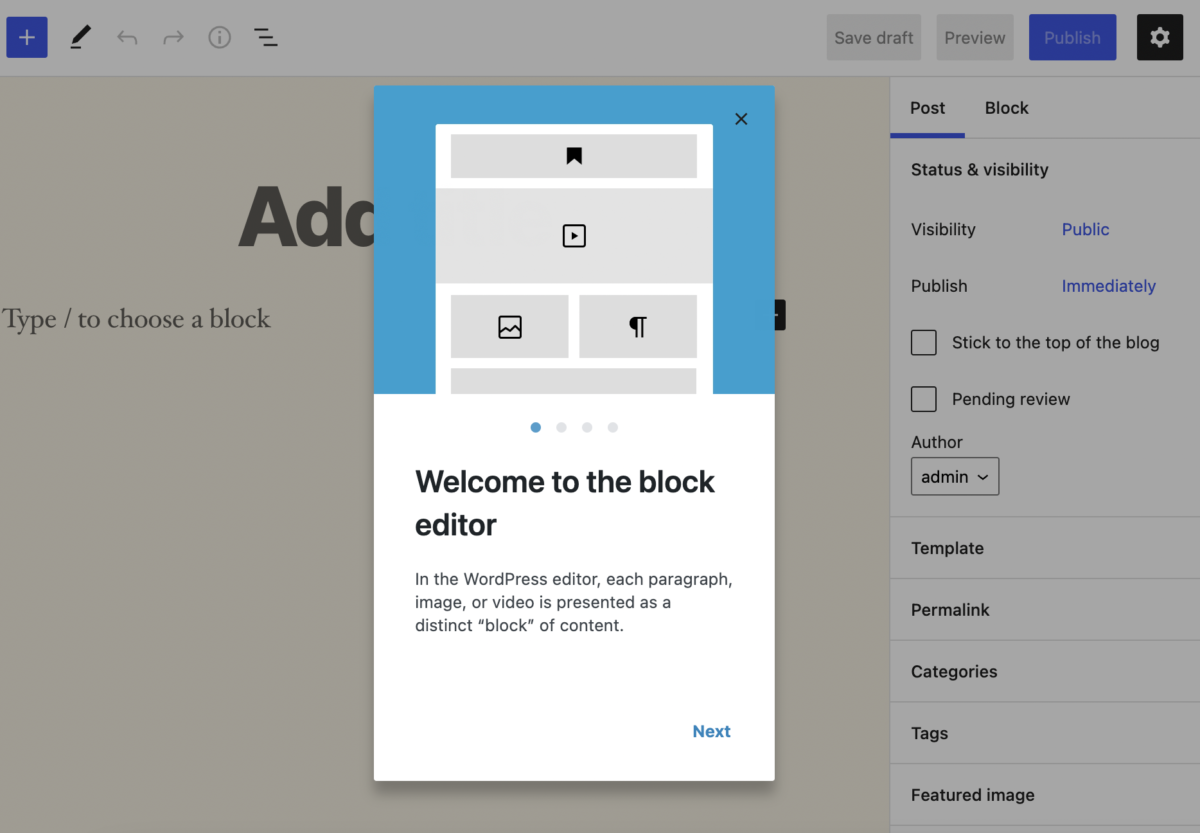Switch to the Post tab
This screenshot has height=833, width=1200.
[x=927, y=108]
